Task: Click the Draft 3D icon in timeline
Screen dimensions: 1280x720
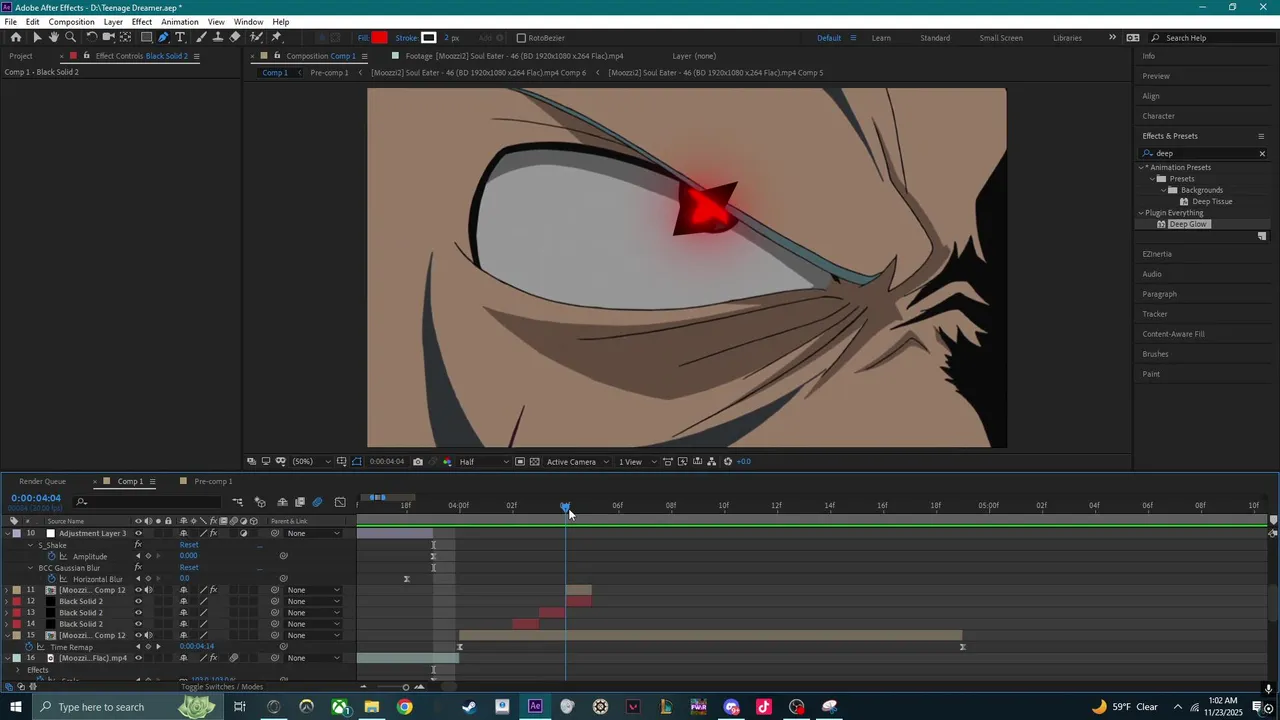Action: [260, 502]
